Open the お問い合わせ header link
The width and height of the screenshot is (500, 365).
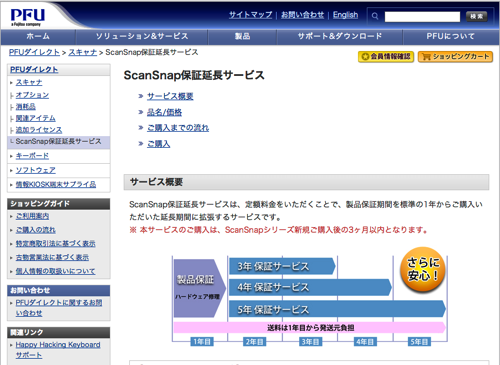[x=302, y=15]
